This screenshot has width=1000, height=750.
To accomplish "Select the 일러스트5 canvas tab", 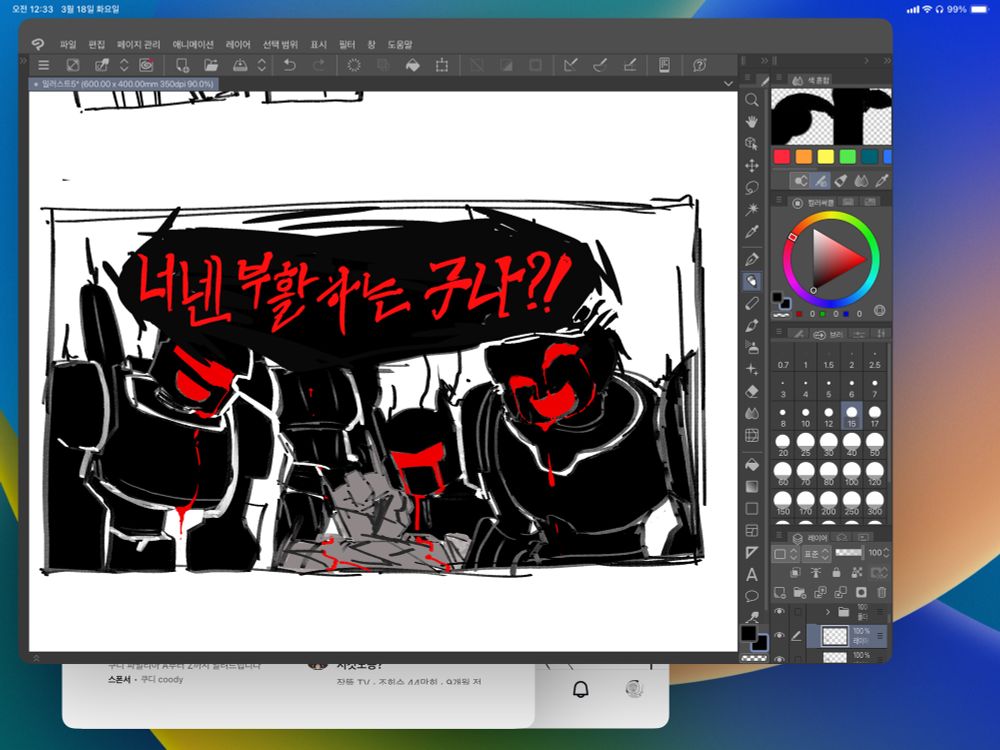I will pos(124,84).
